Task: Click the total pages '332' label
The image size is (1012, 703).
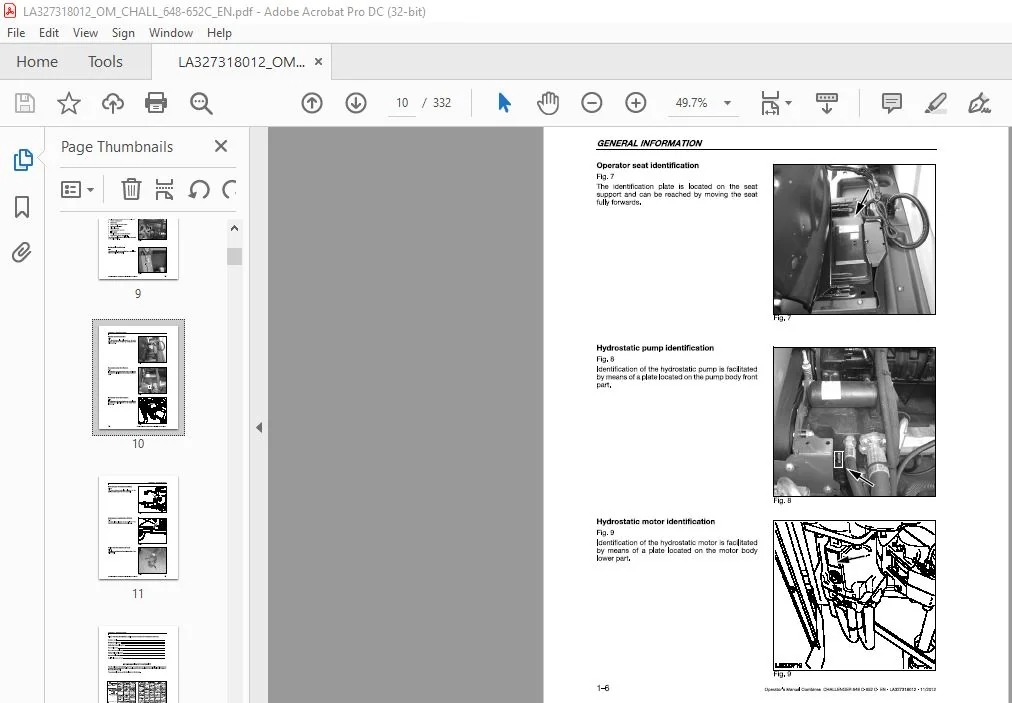Action: pos(442,103)
